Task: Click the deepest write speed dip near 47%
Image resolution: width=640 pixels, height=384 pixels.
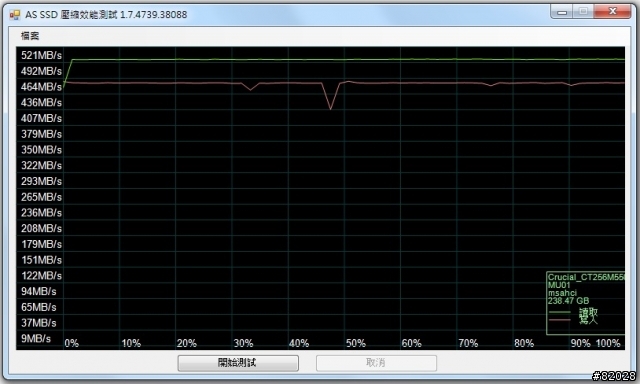Action: point(331,109)
